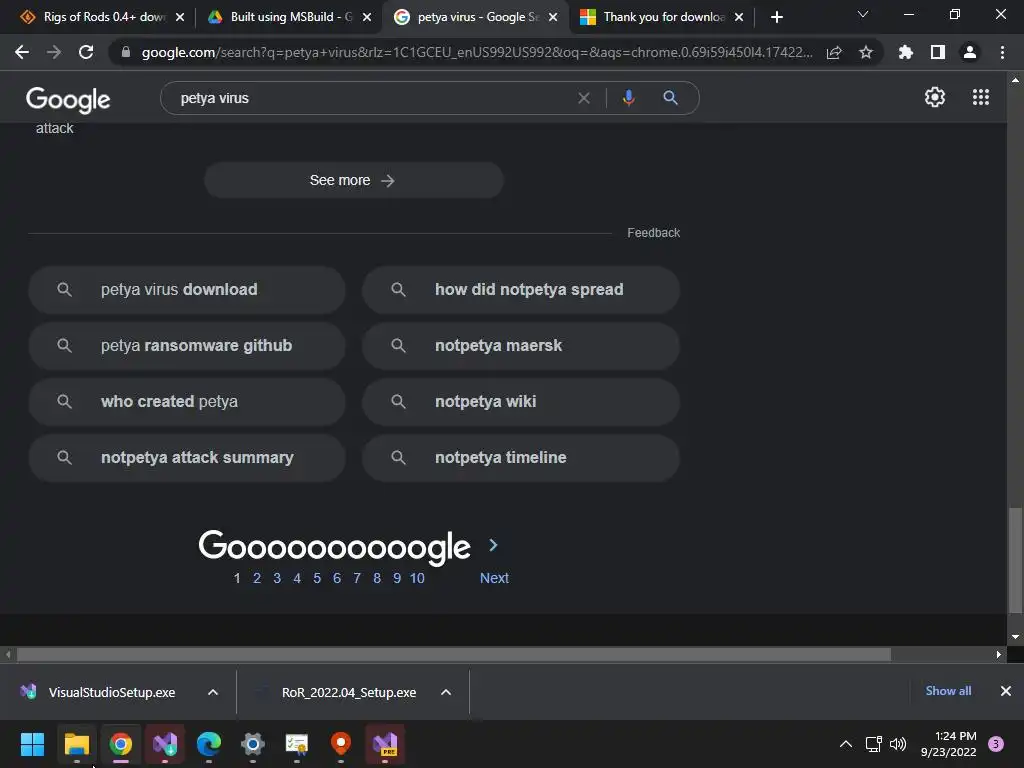This screenshot has width=1024, height=768.
Task: Click the Feedback link
Action: (653, 232)
